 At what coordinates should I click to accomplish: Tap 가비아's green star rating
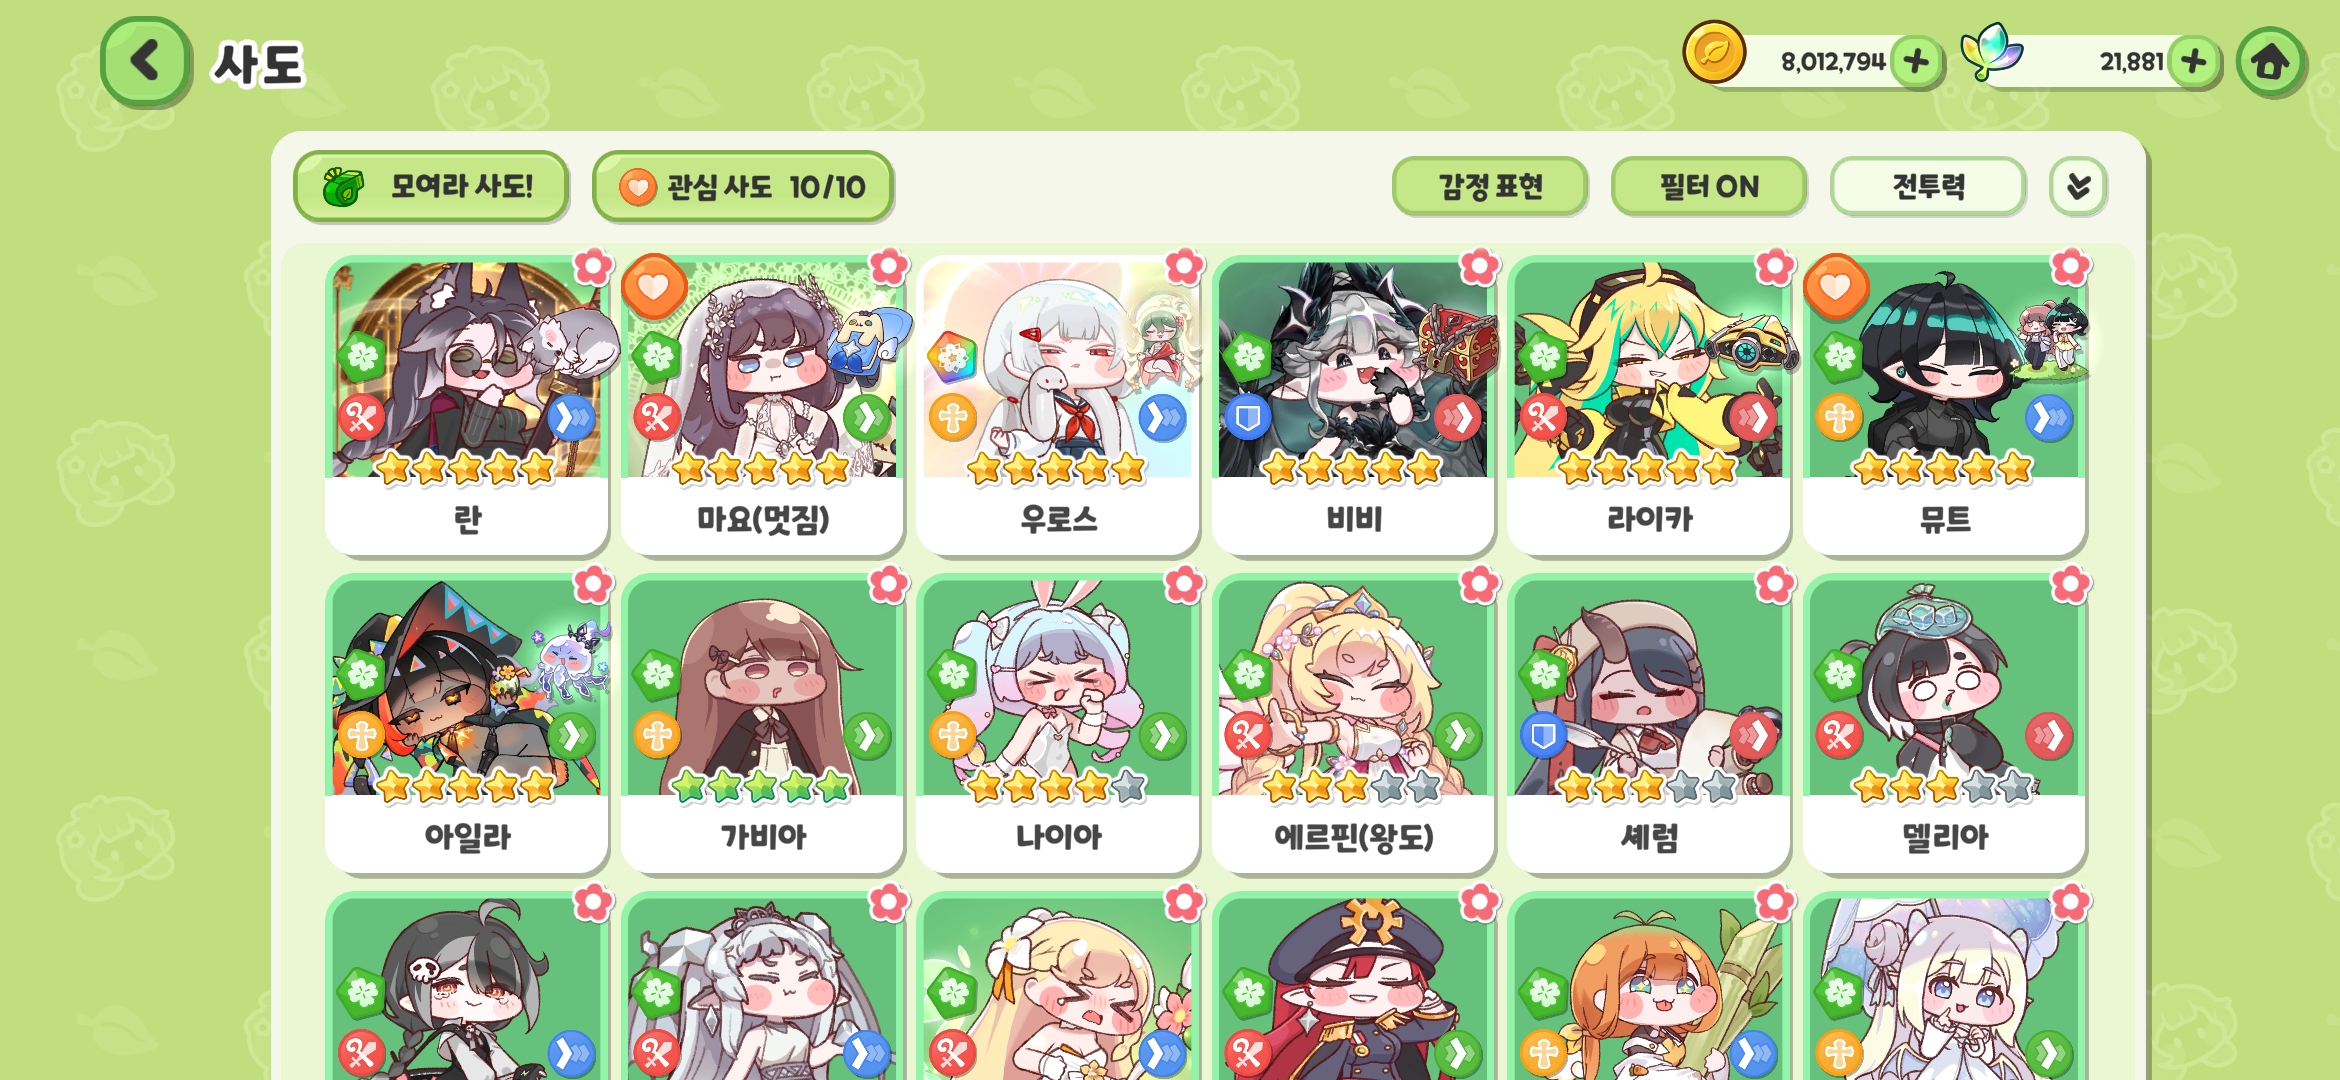762,787
